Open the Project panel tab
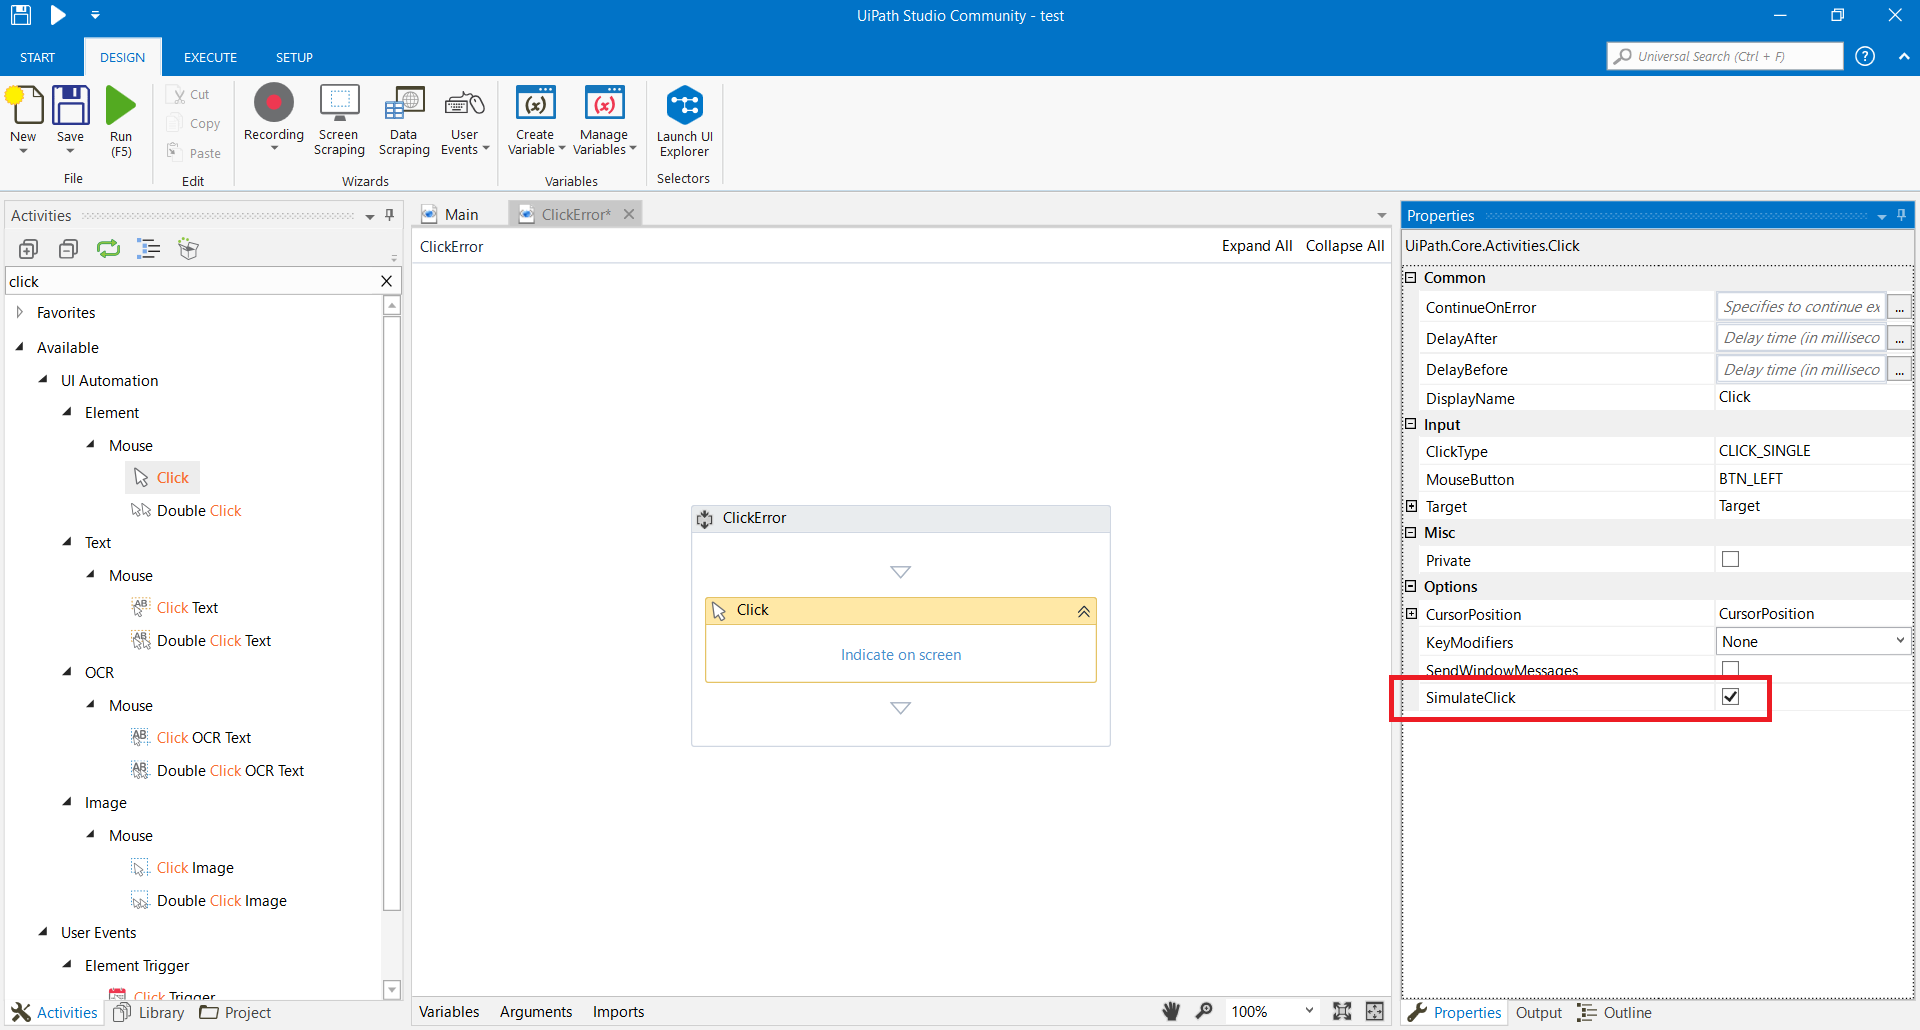Image resolution: width=1920 pixels, height=1030 pixels. pos(236,1012)
